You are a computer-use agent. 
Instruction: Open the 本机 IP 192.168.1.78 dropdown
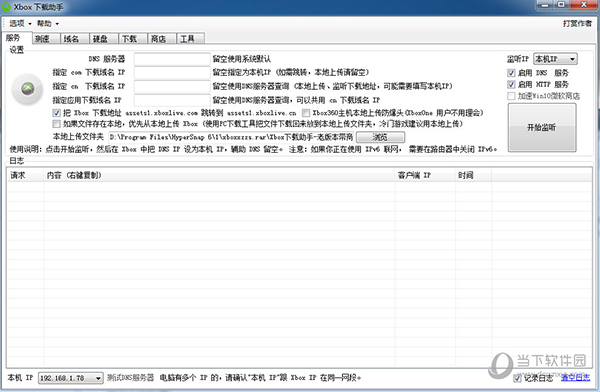tap(70, 378)
